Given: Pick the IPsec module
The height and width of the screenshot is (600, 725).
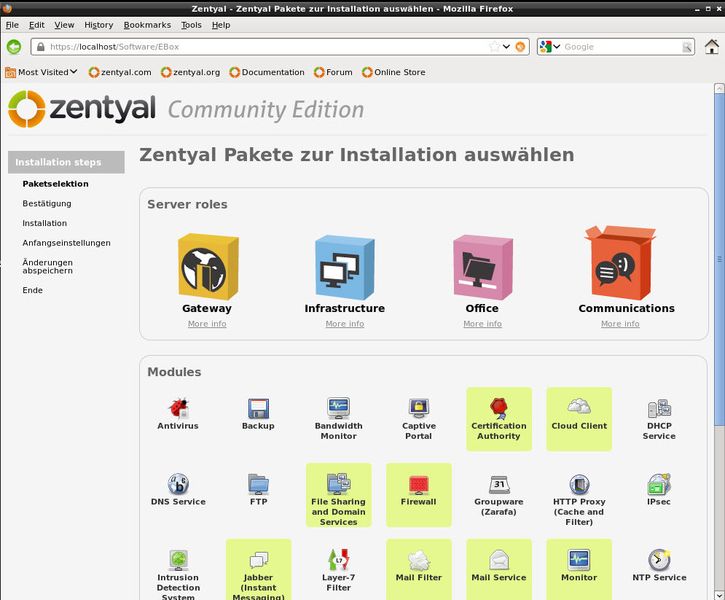Looking at the screenshot, I should coord(659,490).
